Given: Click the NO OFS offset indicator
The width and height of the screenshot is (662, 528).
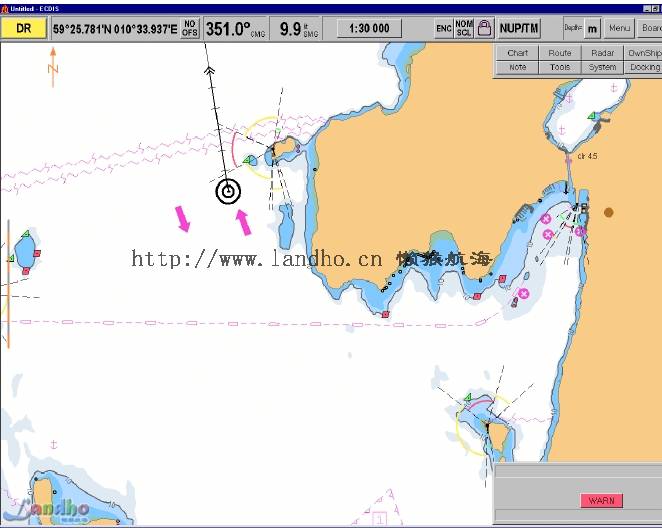Looking at the screenshot, I should pyautogui.click(x=190, y=28).
